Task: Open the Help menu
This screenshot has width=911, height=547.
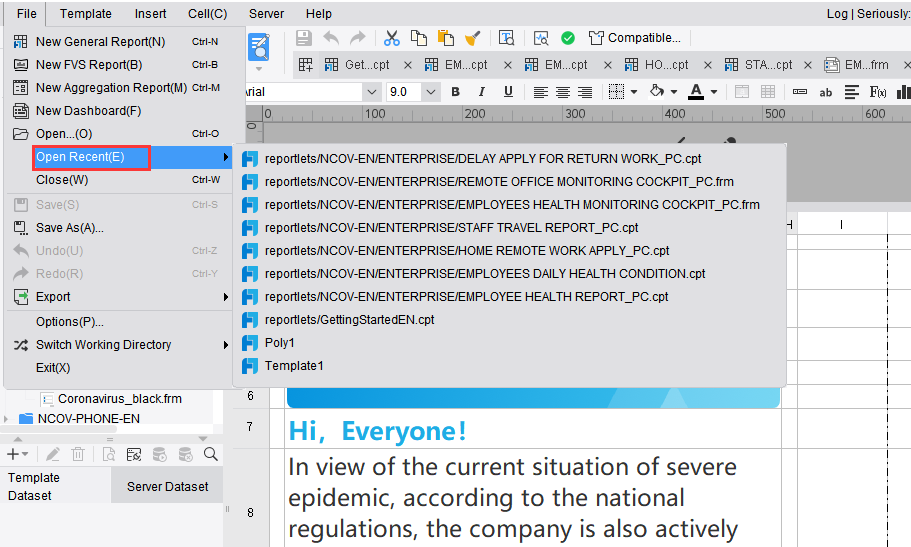Action: tap(318, 13)
